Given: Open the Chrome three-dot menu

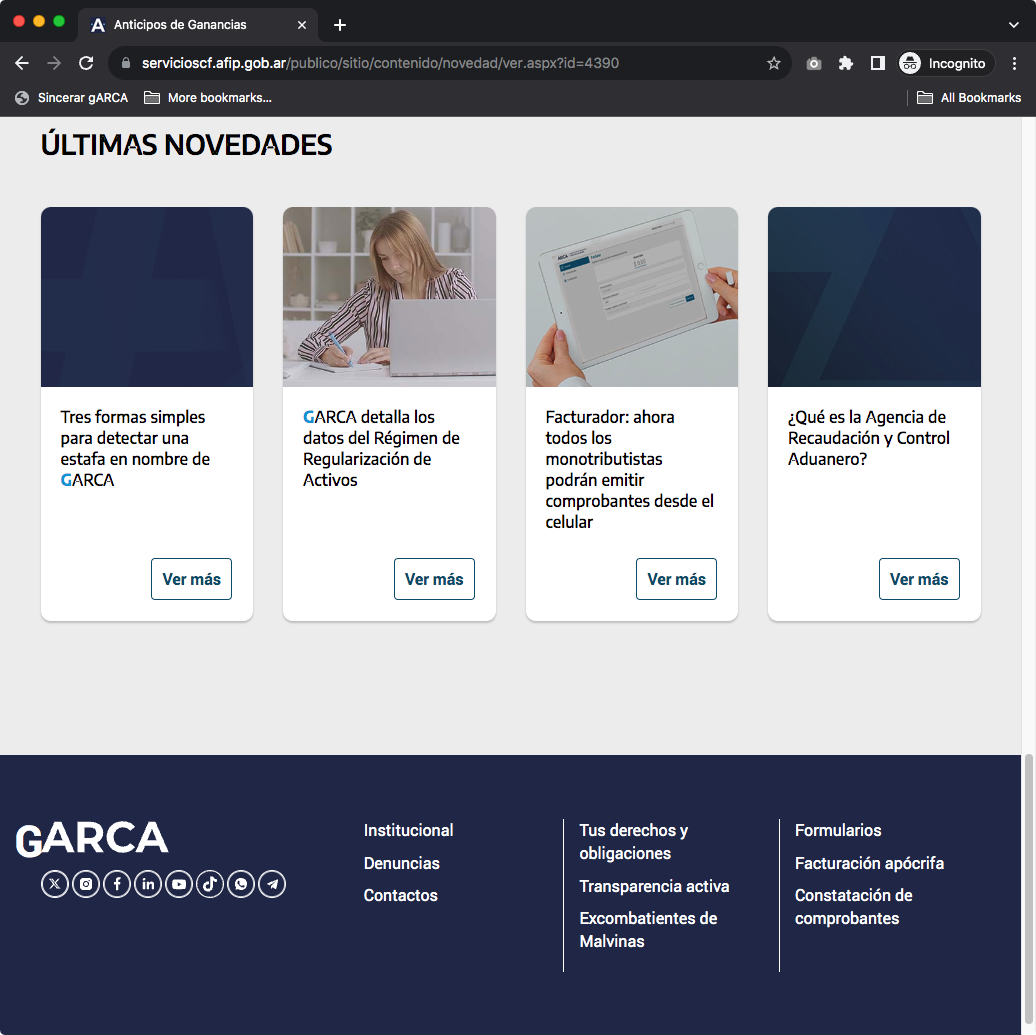Looking at the screenshot, I should coord(1014,63).
